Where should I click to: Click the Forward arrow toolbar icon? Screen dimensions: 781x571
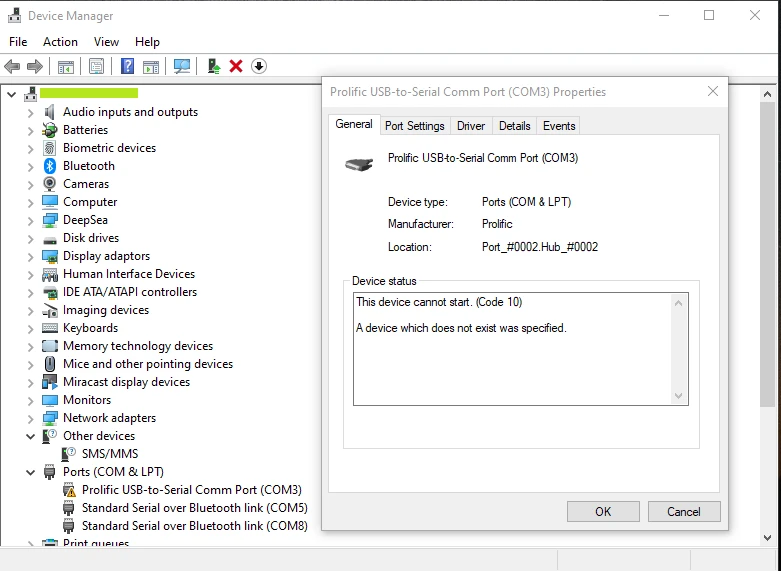click(35, 66)
